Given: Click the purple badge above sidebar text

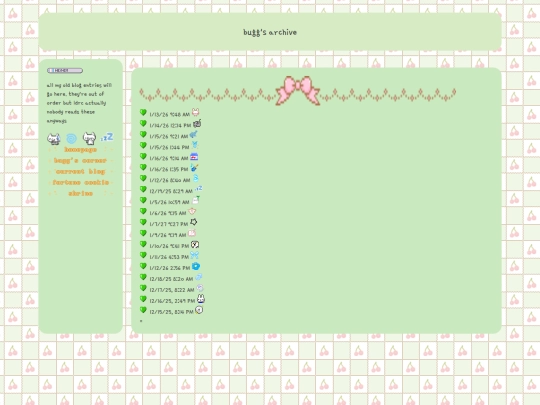Looking at the screenshot, I should pyautogui.click(x=65, y=71).
